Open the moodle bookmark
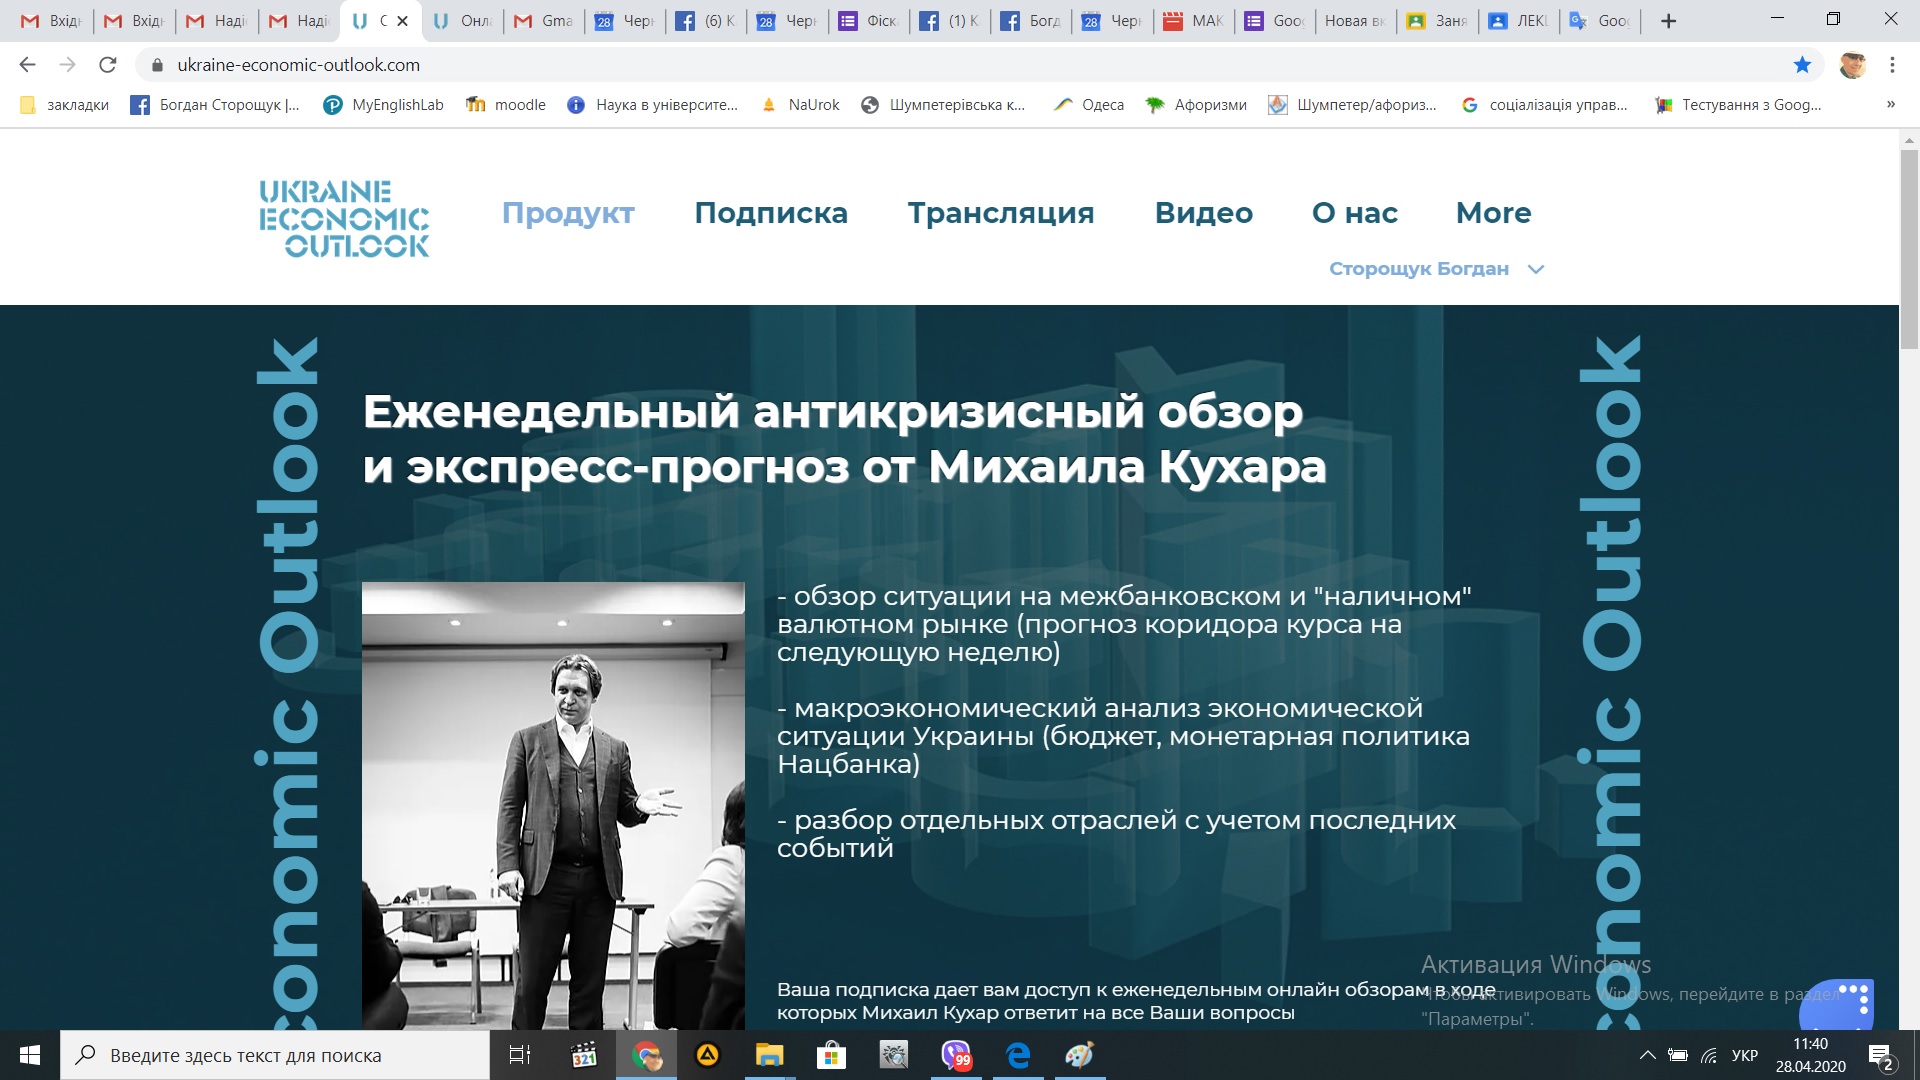Viewport: 1920px width, 1080px height. tap(506, 105)
